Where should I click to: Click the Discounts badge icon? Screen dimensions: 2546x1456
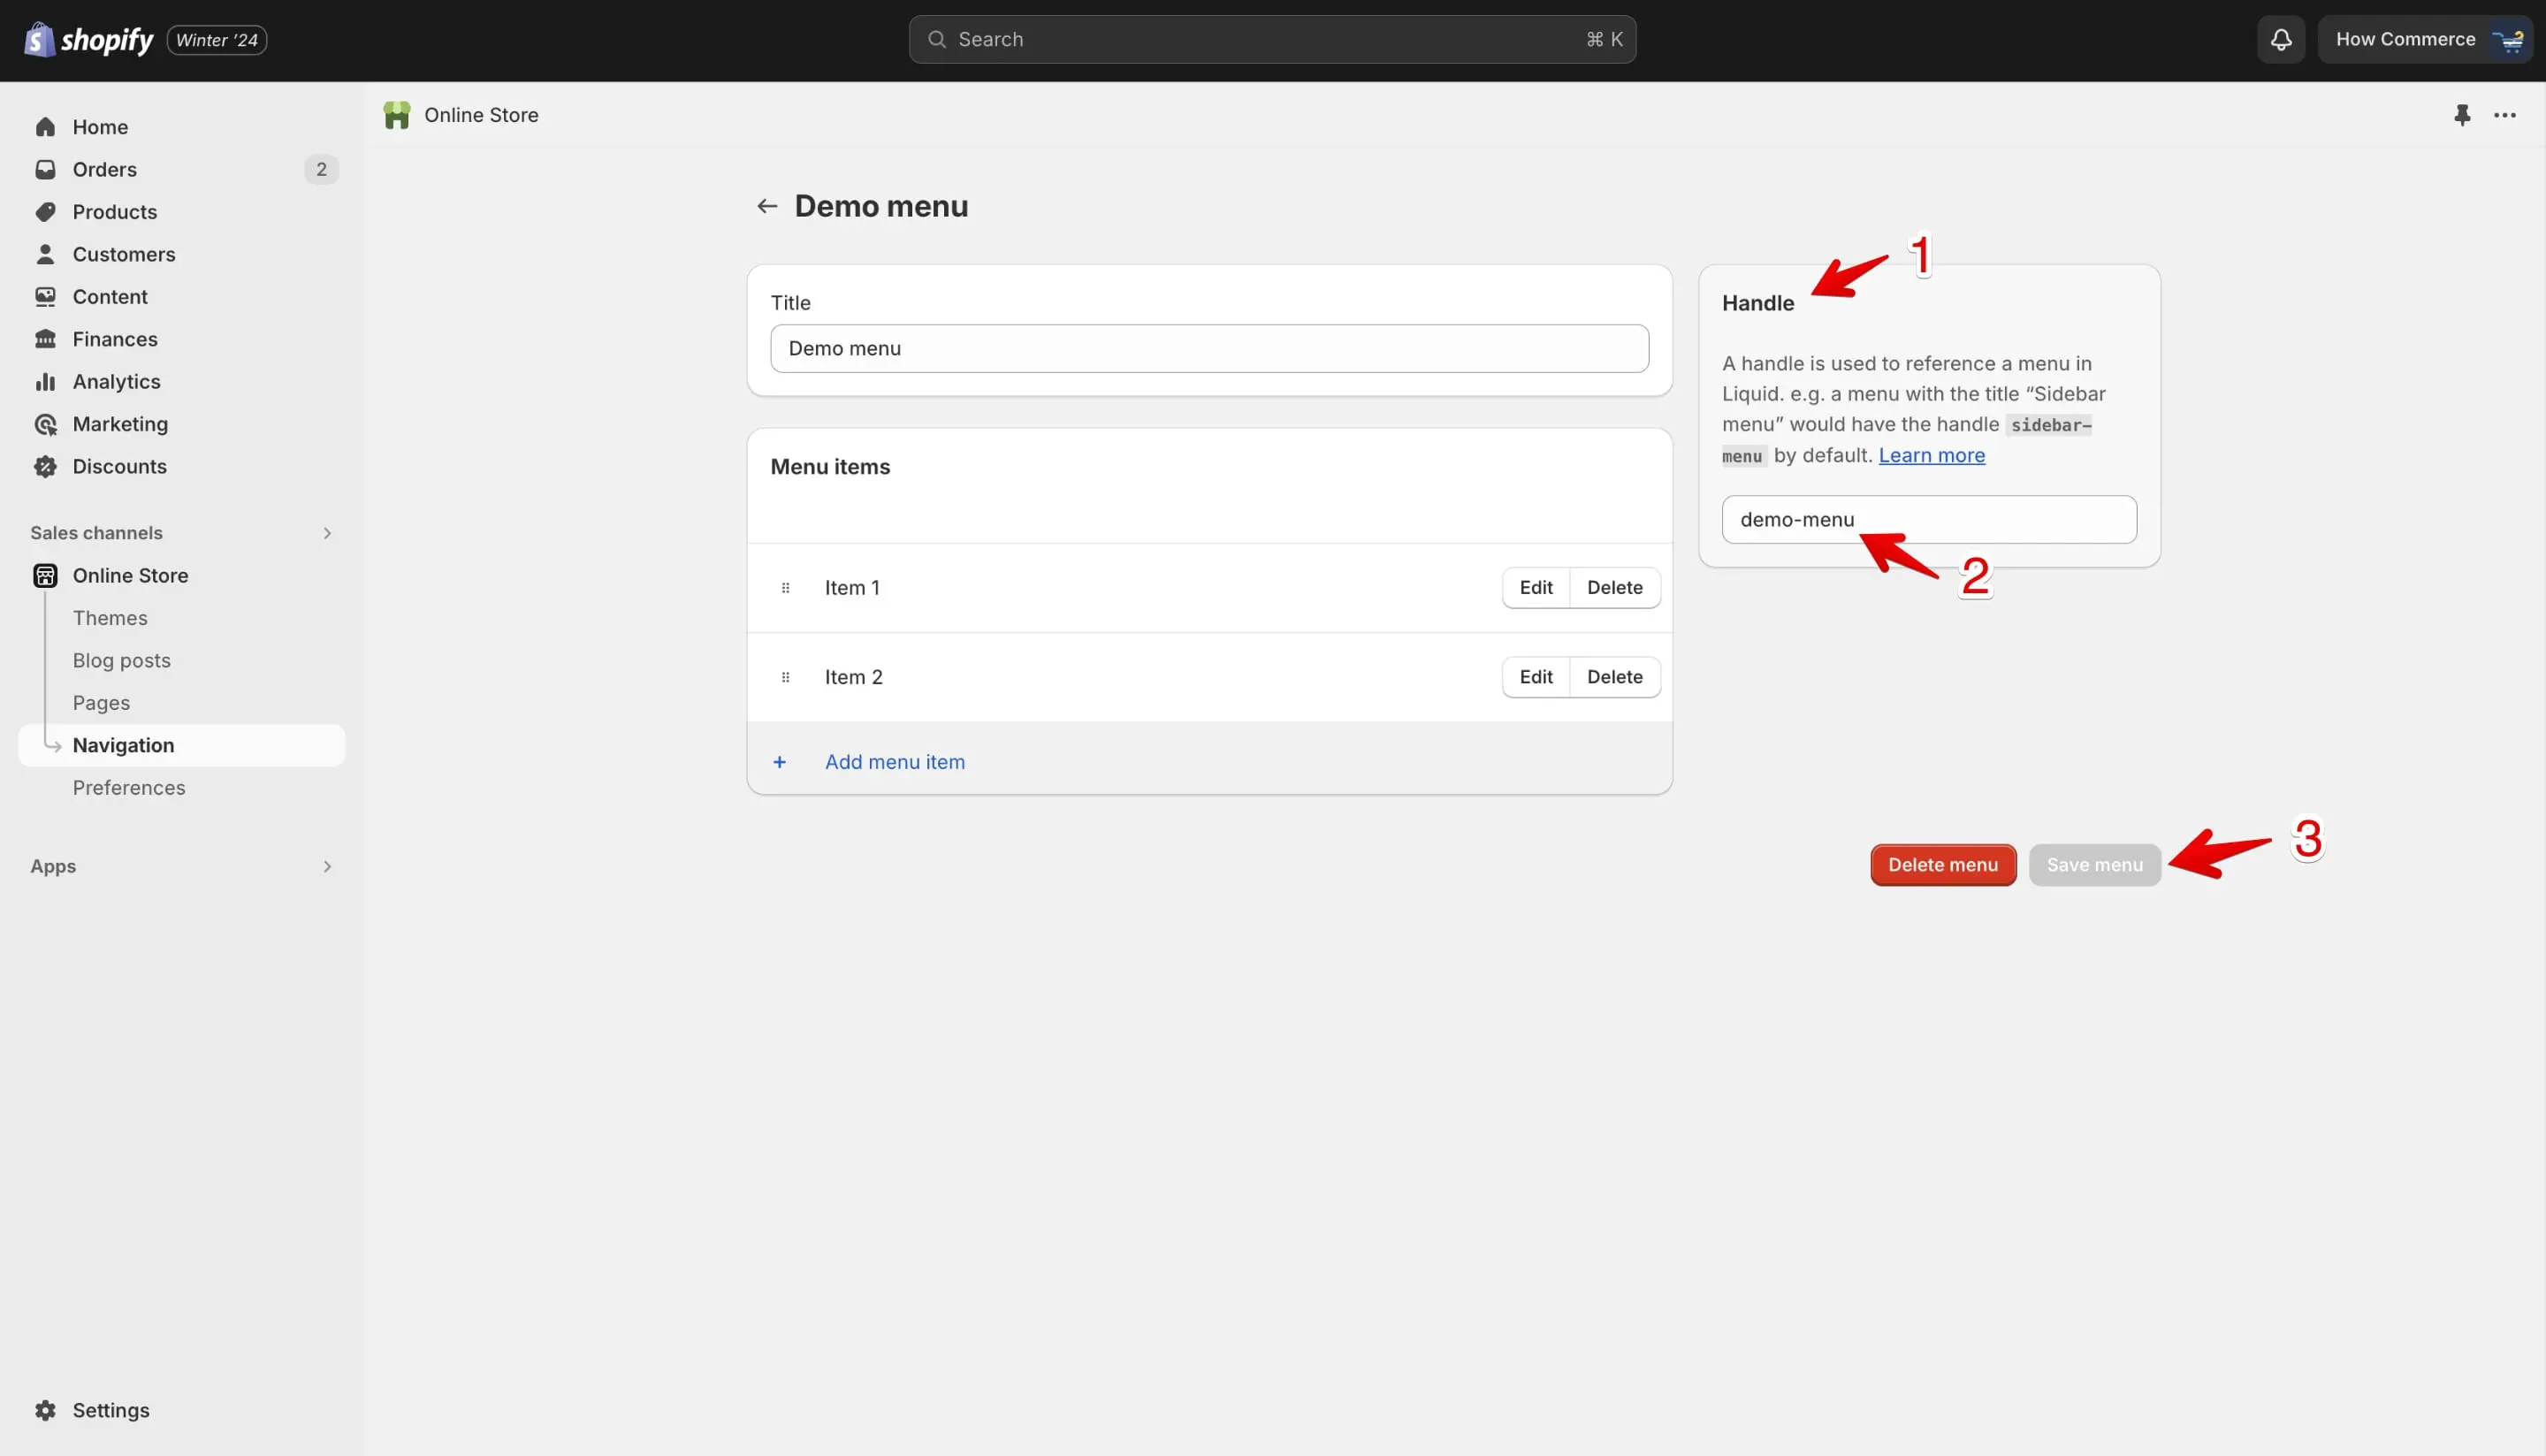pyautogui.click(x=45, y=467)
